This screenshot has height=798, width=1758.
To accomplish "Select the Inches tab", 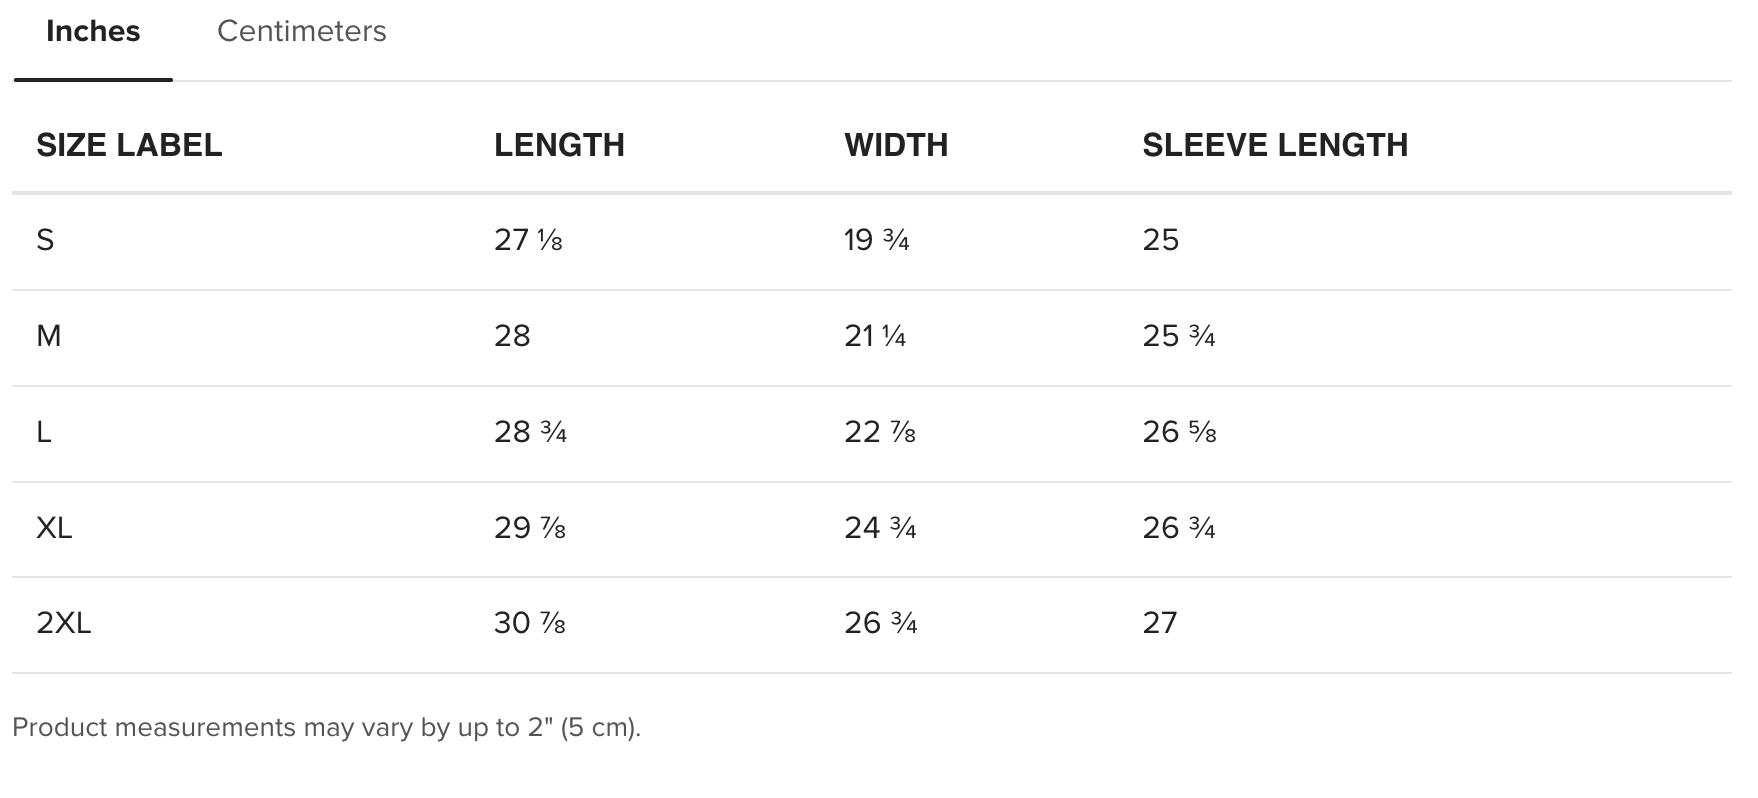I will [93, 32].
